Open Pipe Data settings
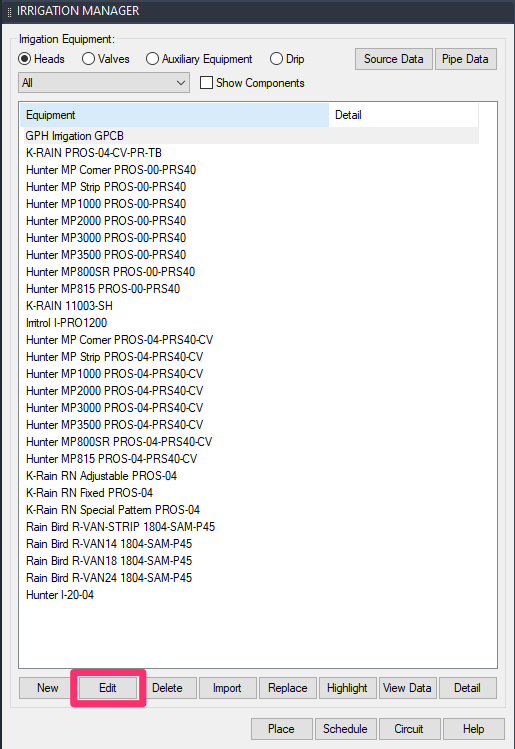 [x=465, y=59]
